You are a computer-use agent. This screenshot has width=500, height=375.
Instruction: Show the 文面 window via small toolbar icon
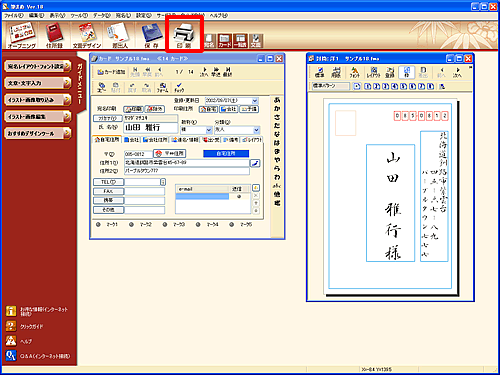tap(256, 41)
